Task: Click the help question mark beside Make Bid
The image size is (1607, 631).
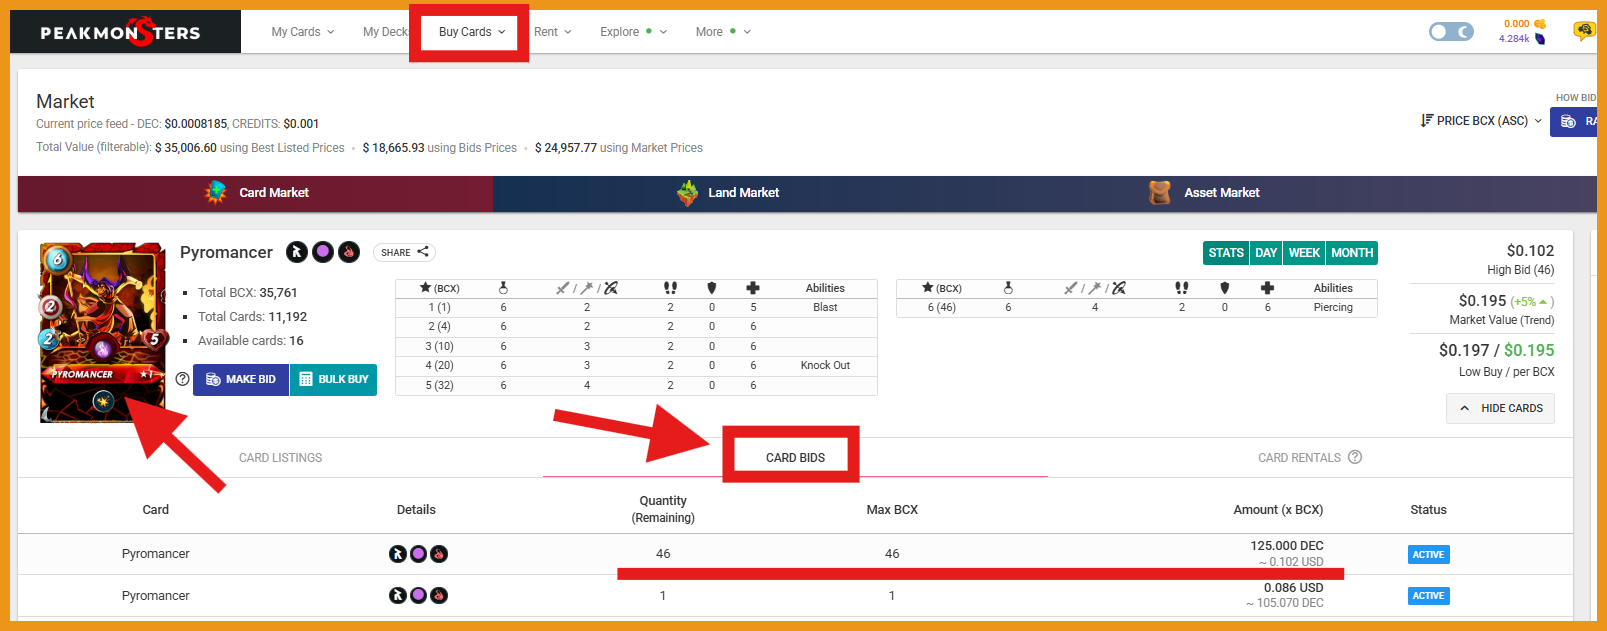Action: click(x=182, y=379)
